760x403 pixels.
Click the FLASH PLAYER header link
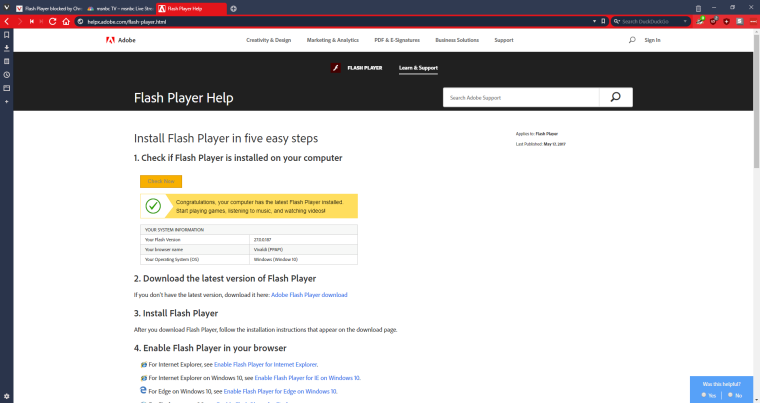pos(364,68)
